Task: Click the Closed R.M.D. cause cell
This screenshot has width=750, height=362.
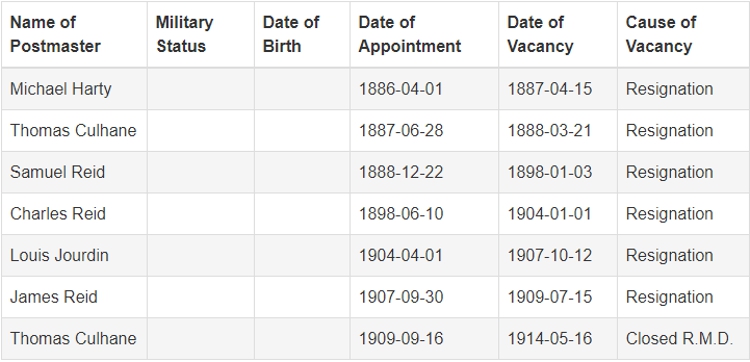Action: (684, 339)
